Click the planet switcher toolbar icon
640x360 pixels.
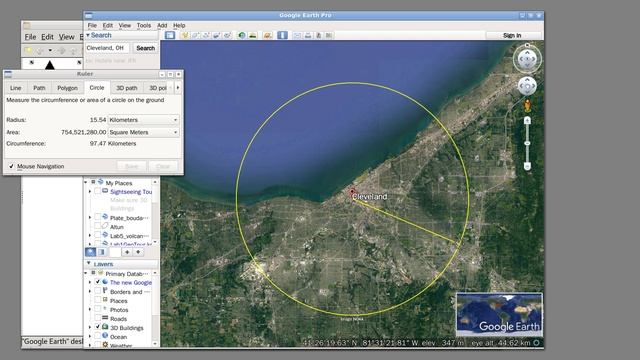pos(267,36)
